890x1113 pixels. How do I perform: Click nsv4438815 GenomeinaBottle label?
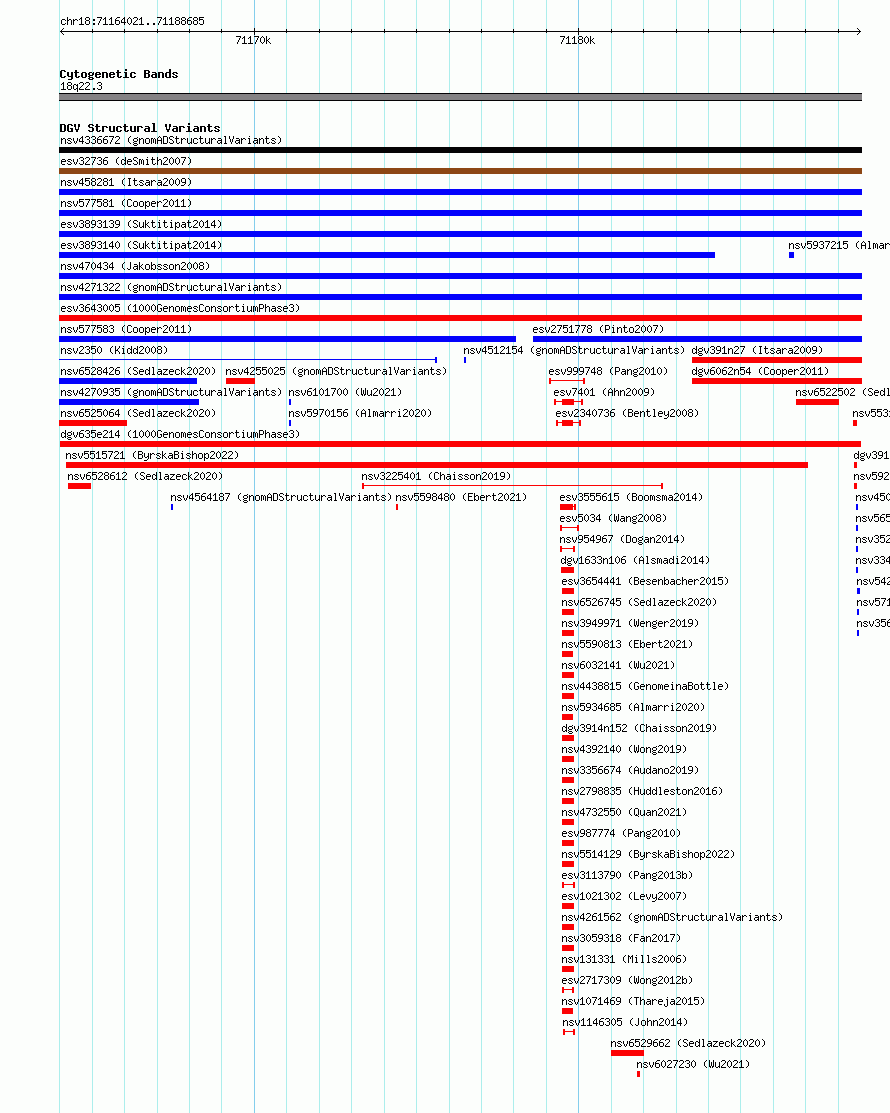pos(645,686)
